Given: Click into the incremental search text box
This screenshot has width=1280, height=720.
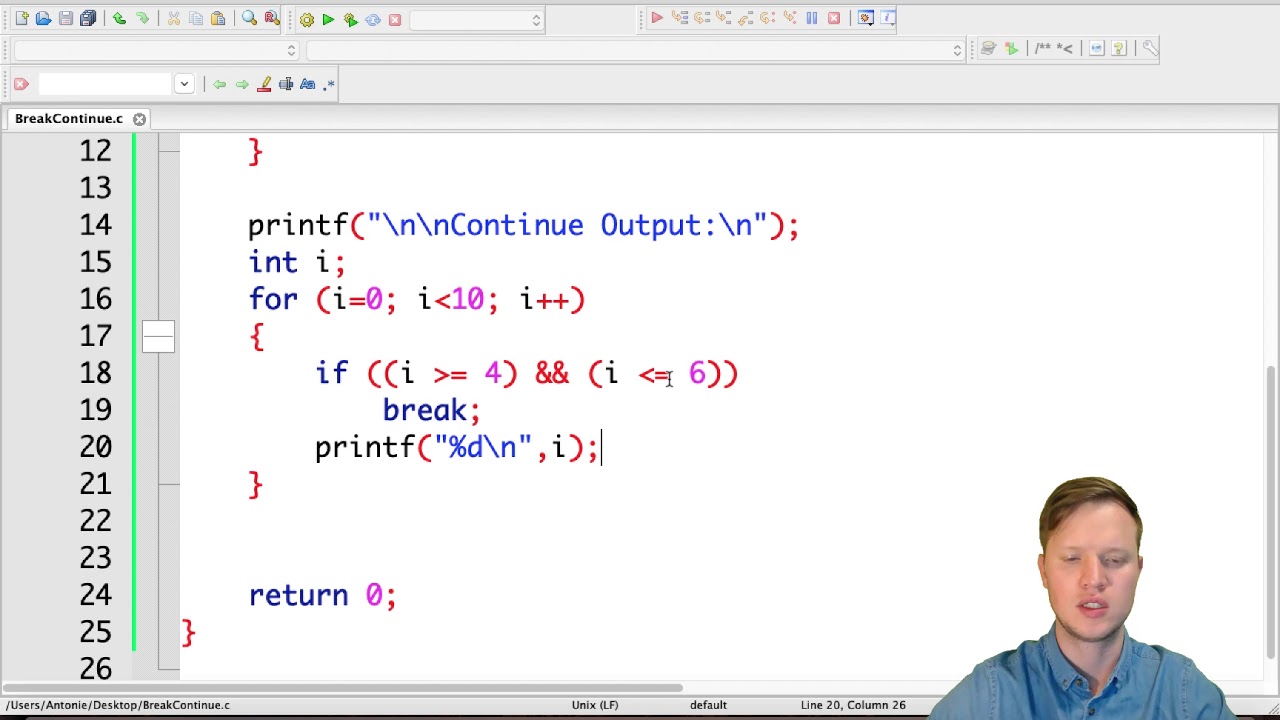Looking at the screenshot, I should coord(106,84).
